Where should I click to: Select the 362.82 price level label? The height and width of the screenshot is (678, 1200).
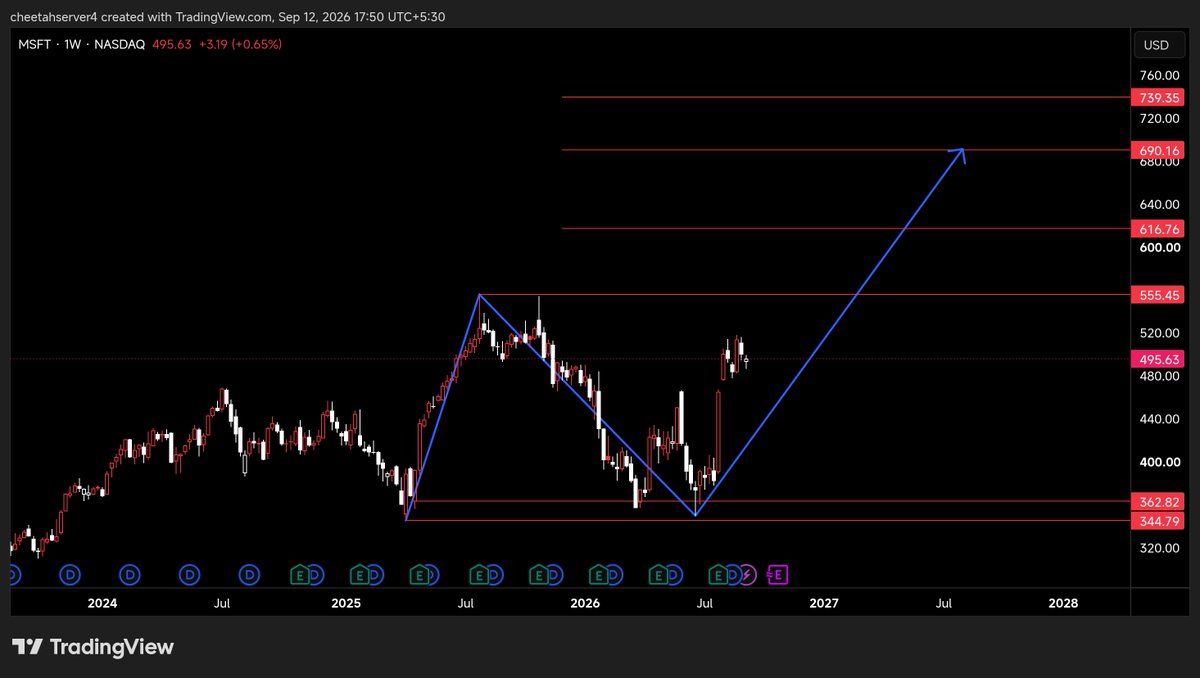tap(1160, 501)
